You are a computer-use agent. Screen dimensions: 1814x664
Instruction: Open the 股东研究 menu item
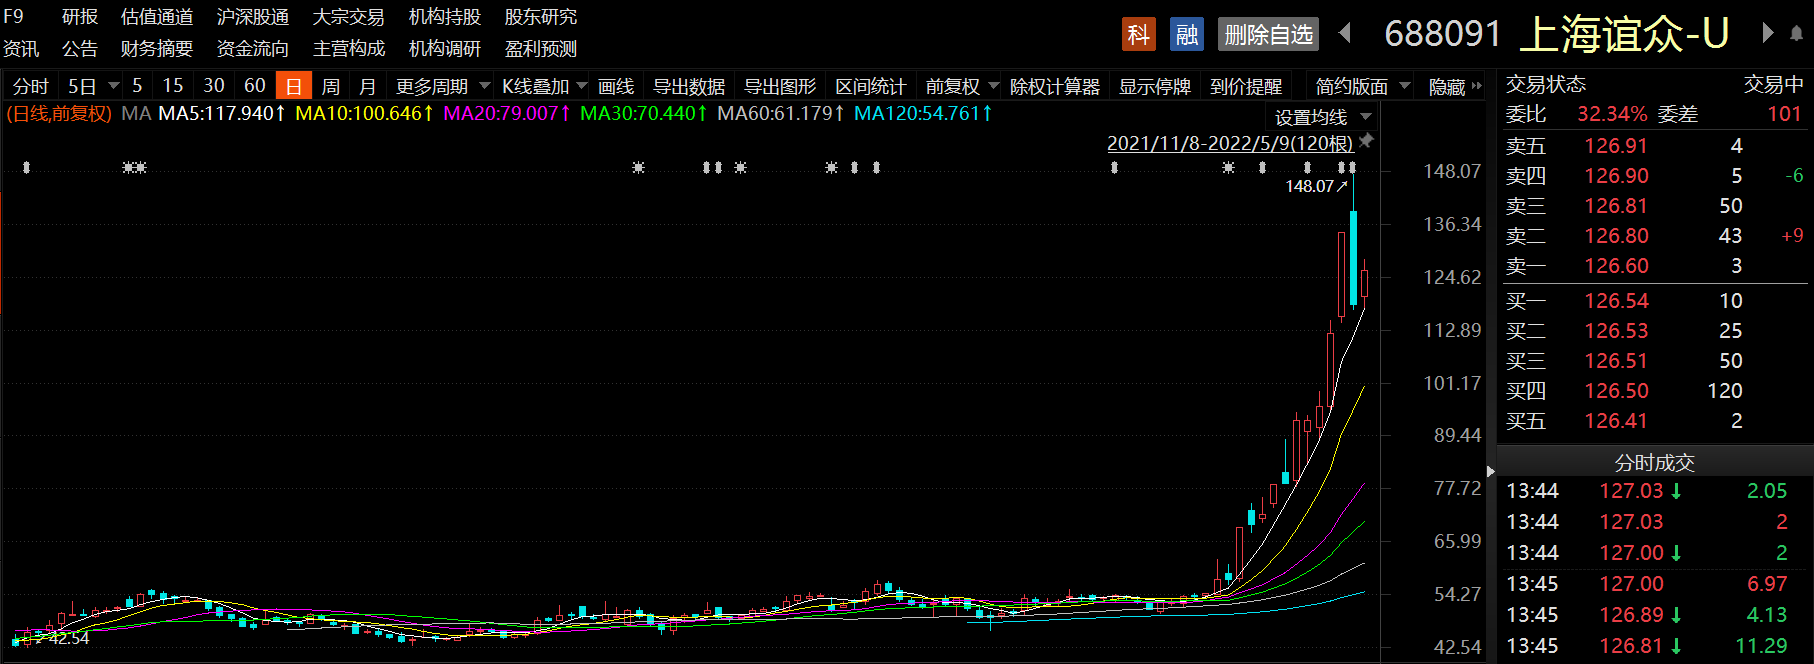click(x=540, y=17)
